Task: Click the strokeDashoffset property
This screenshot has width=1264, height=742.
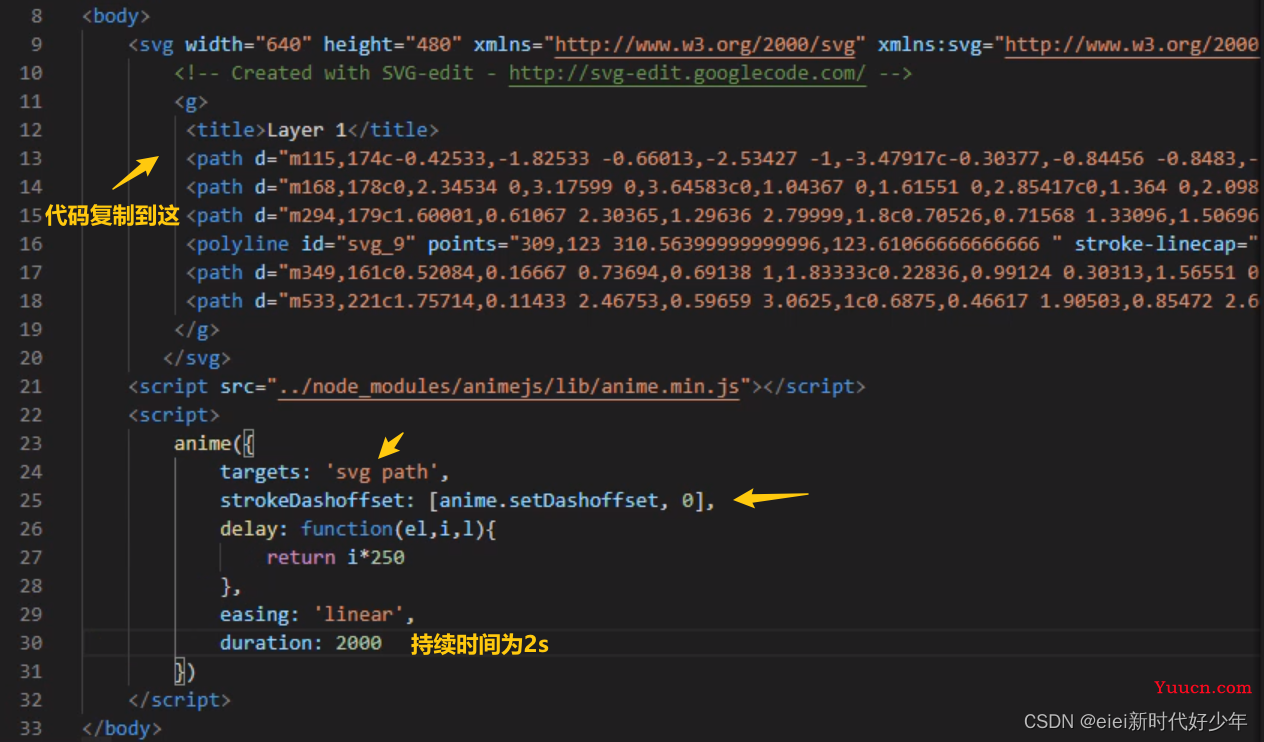Action: point(312,500)
